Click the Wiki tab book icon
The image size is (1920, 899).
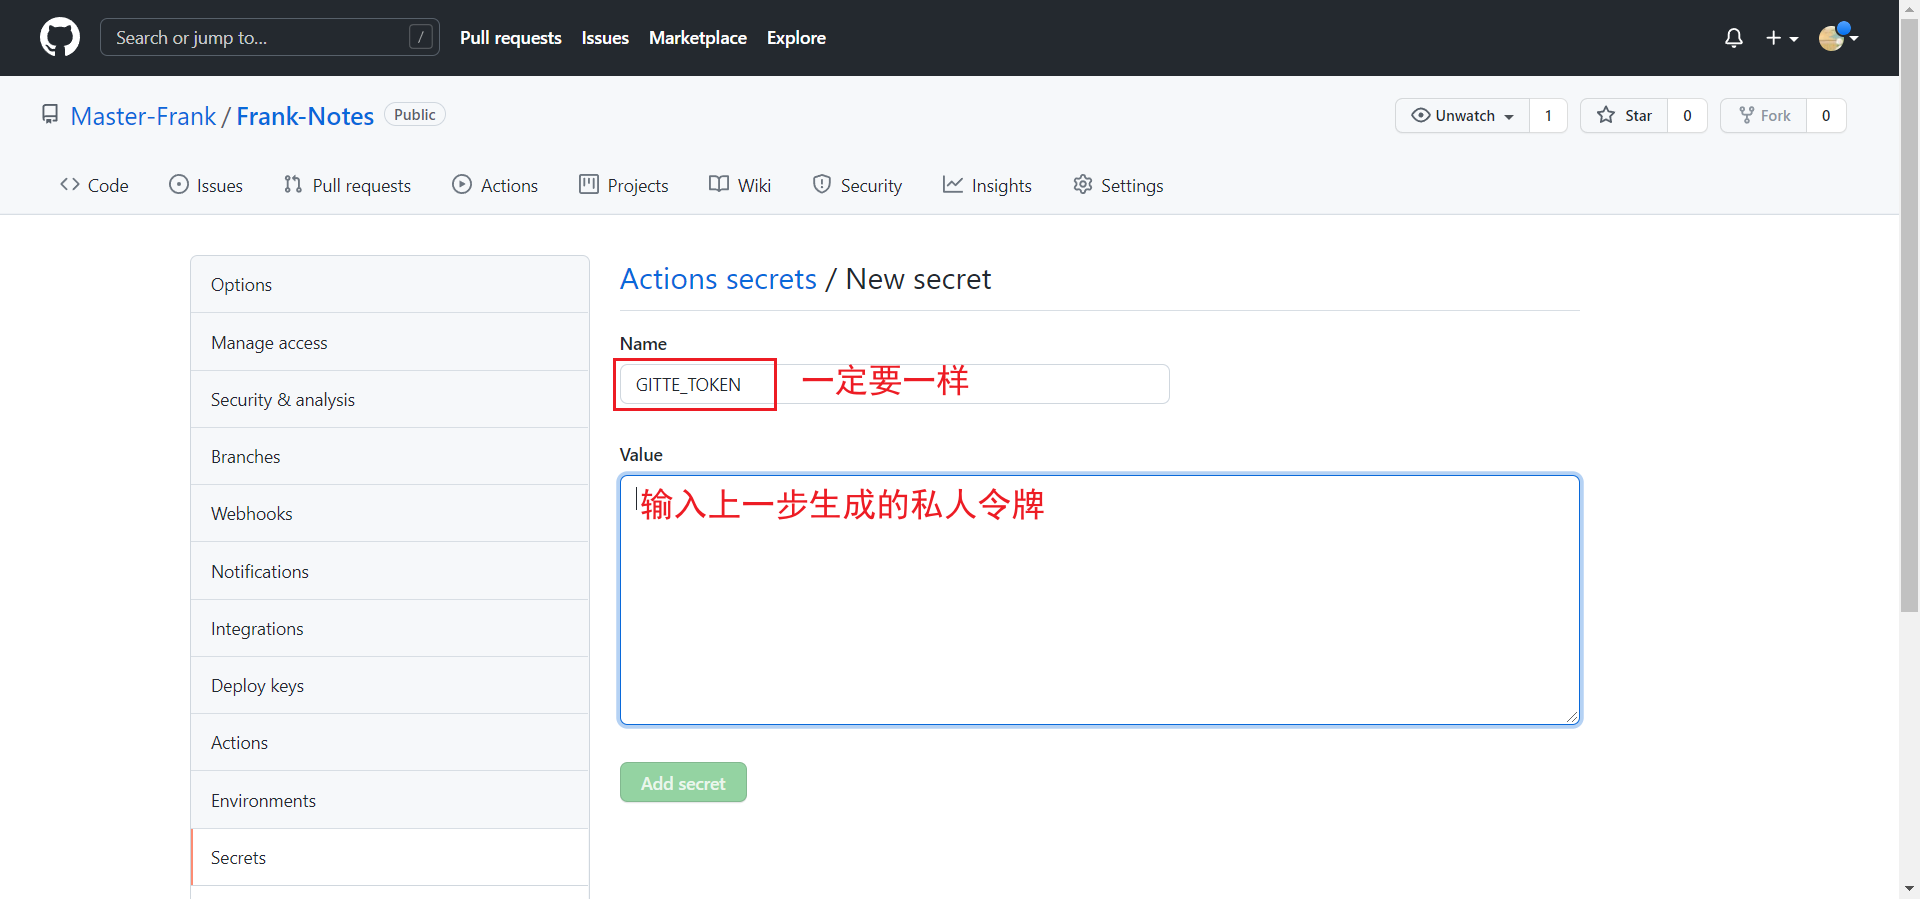coord(719,184)
